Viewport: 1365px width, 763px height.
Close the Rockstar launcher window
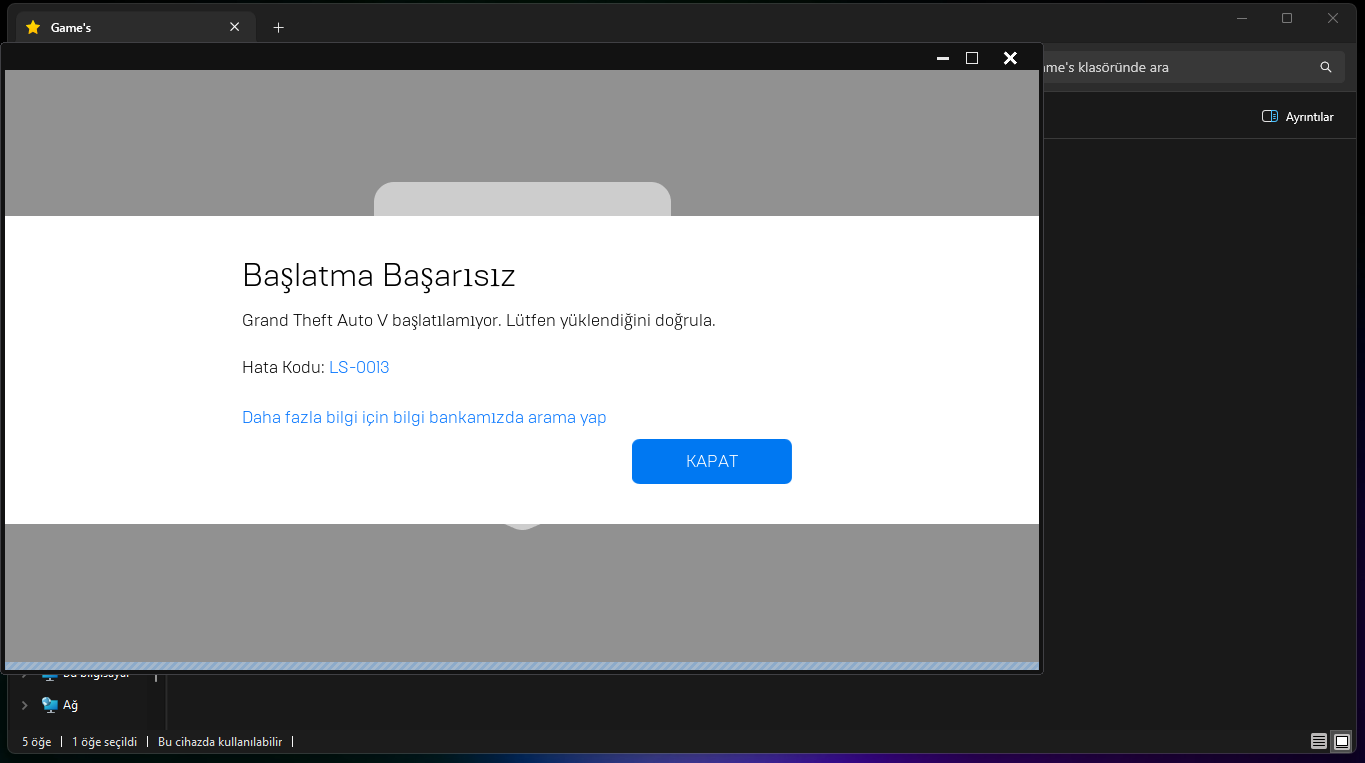pos(1010,58)
